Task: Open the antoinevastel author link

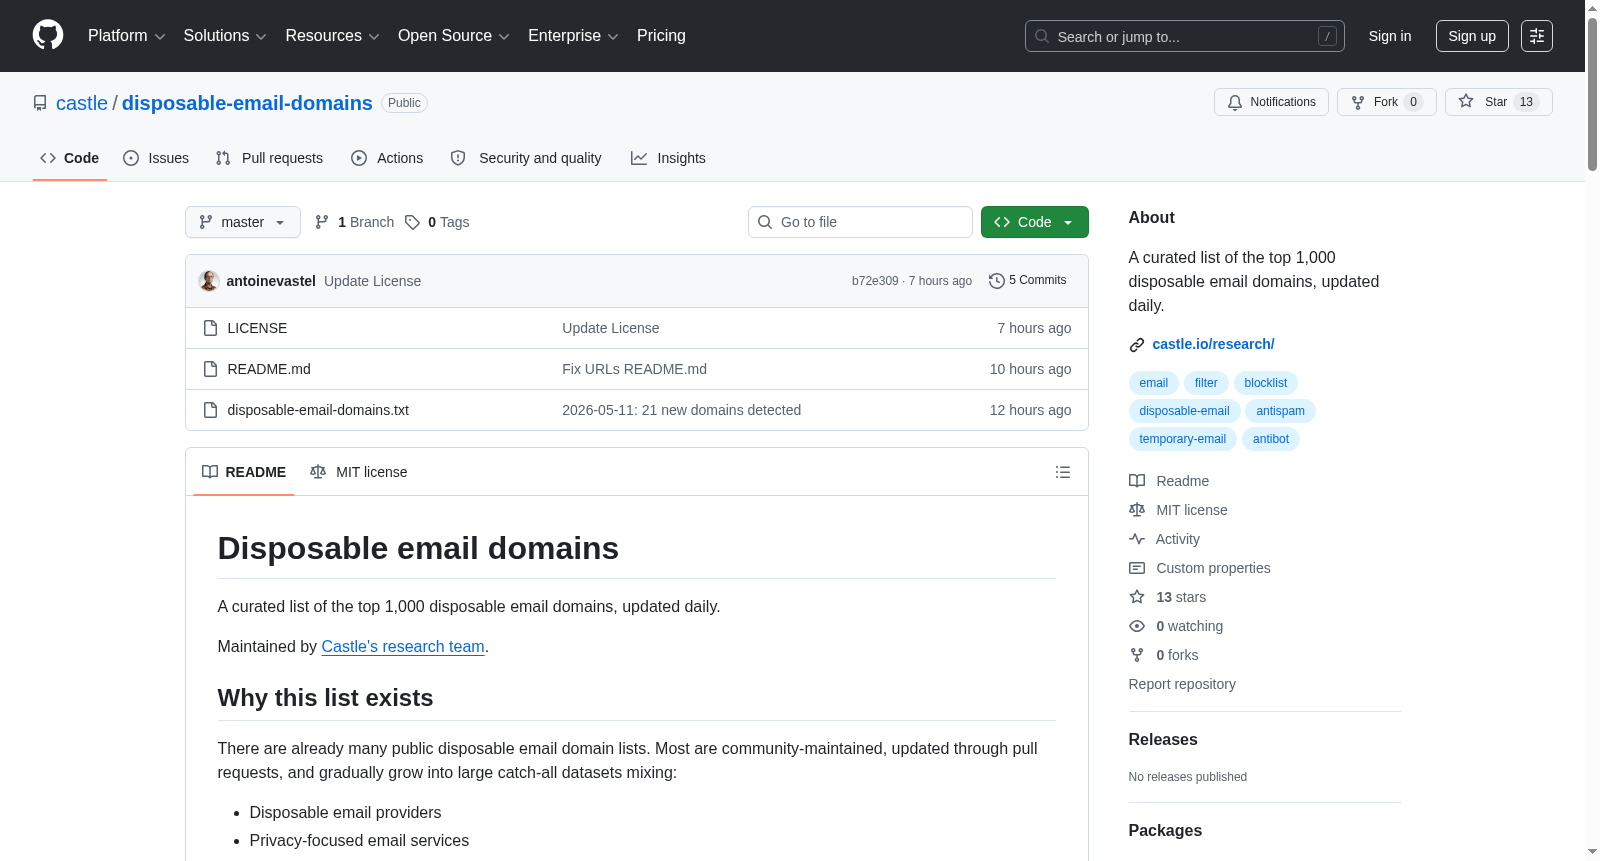Action: tap(271, 281)
